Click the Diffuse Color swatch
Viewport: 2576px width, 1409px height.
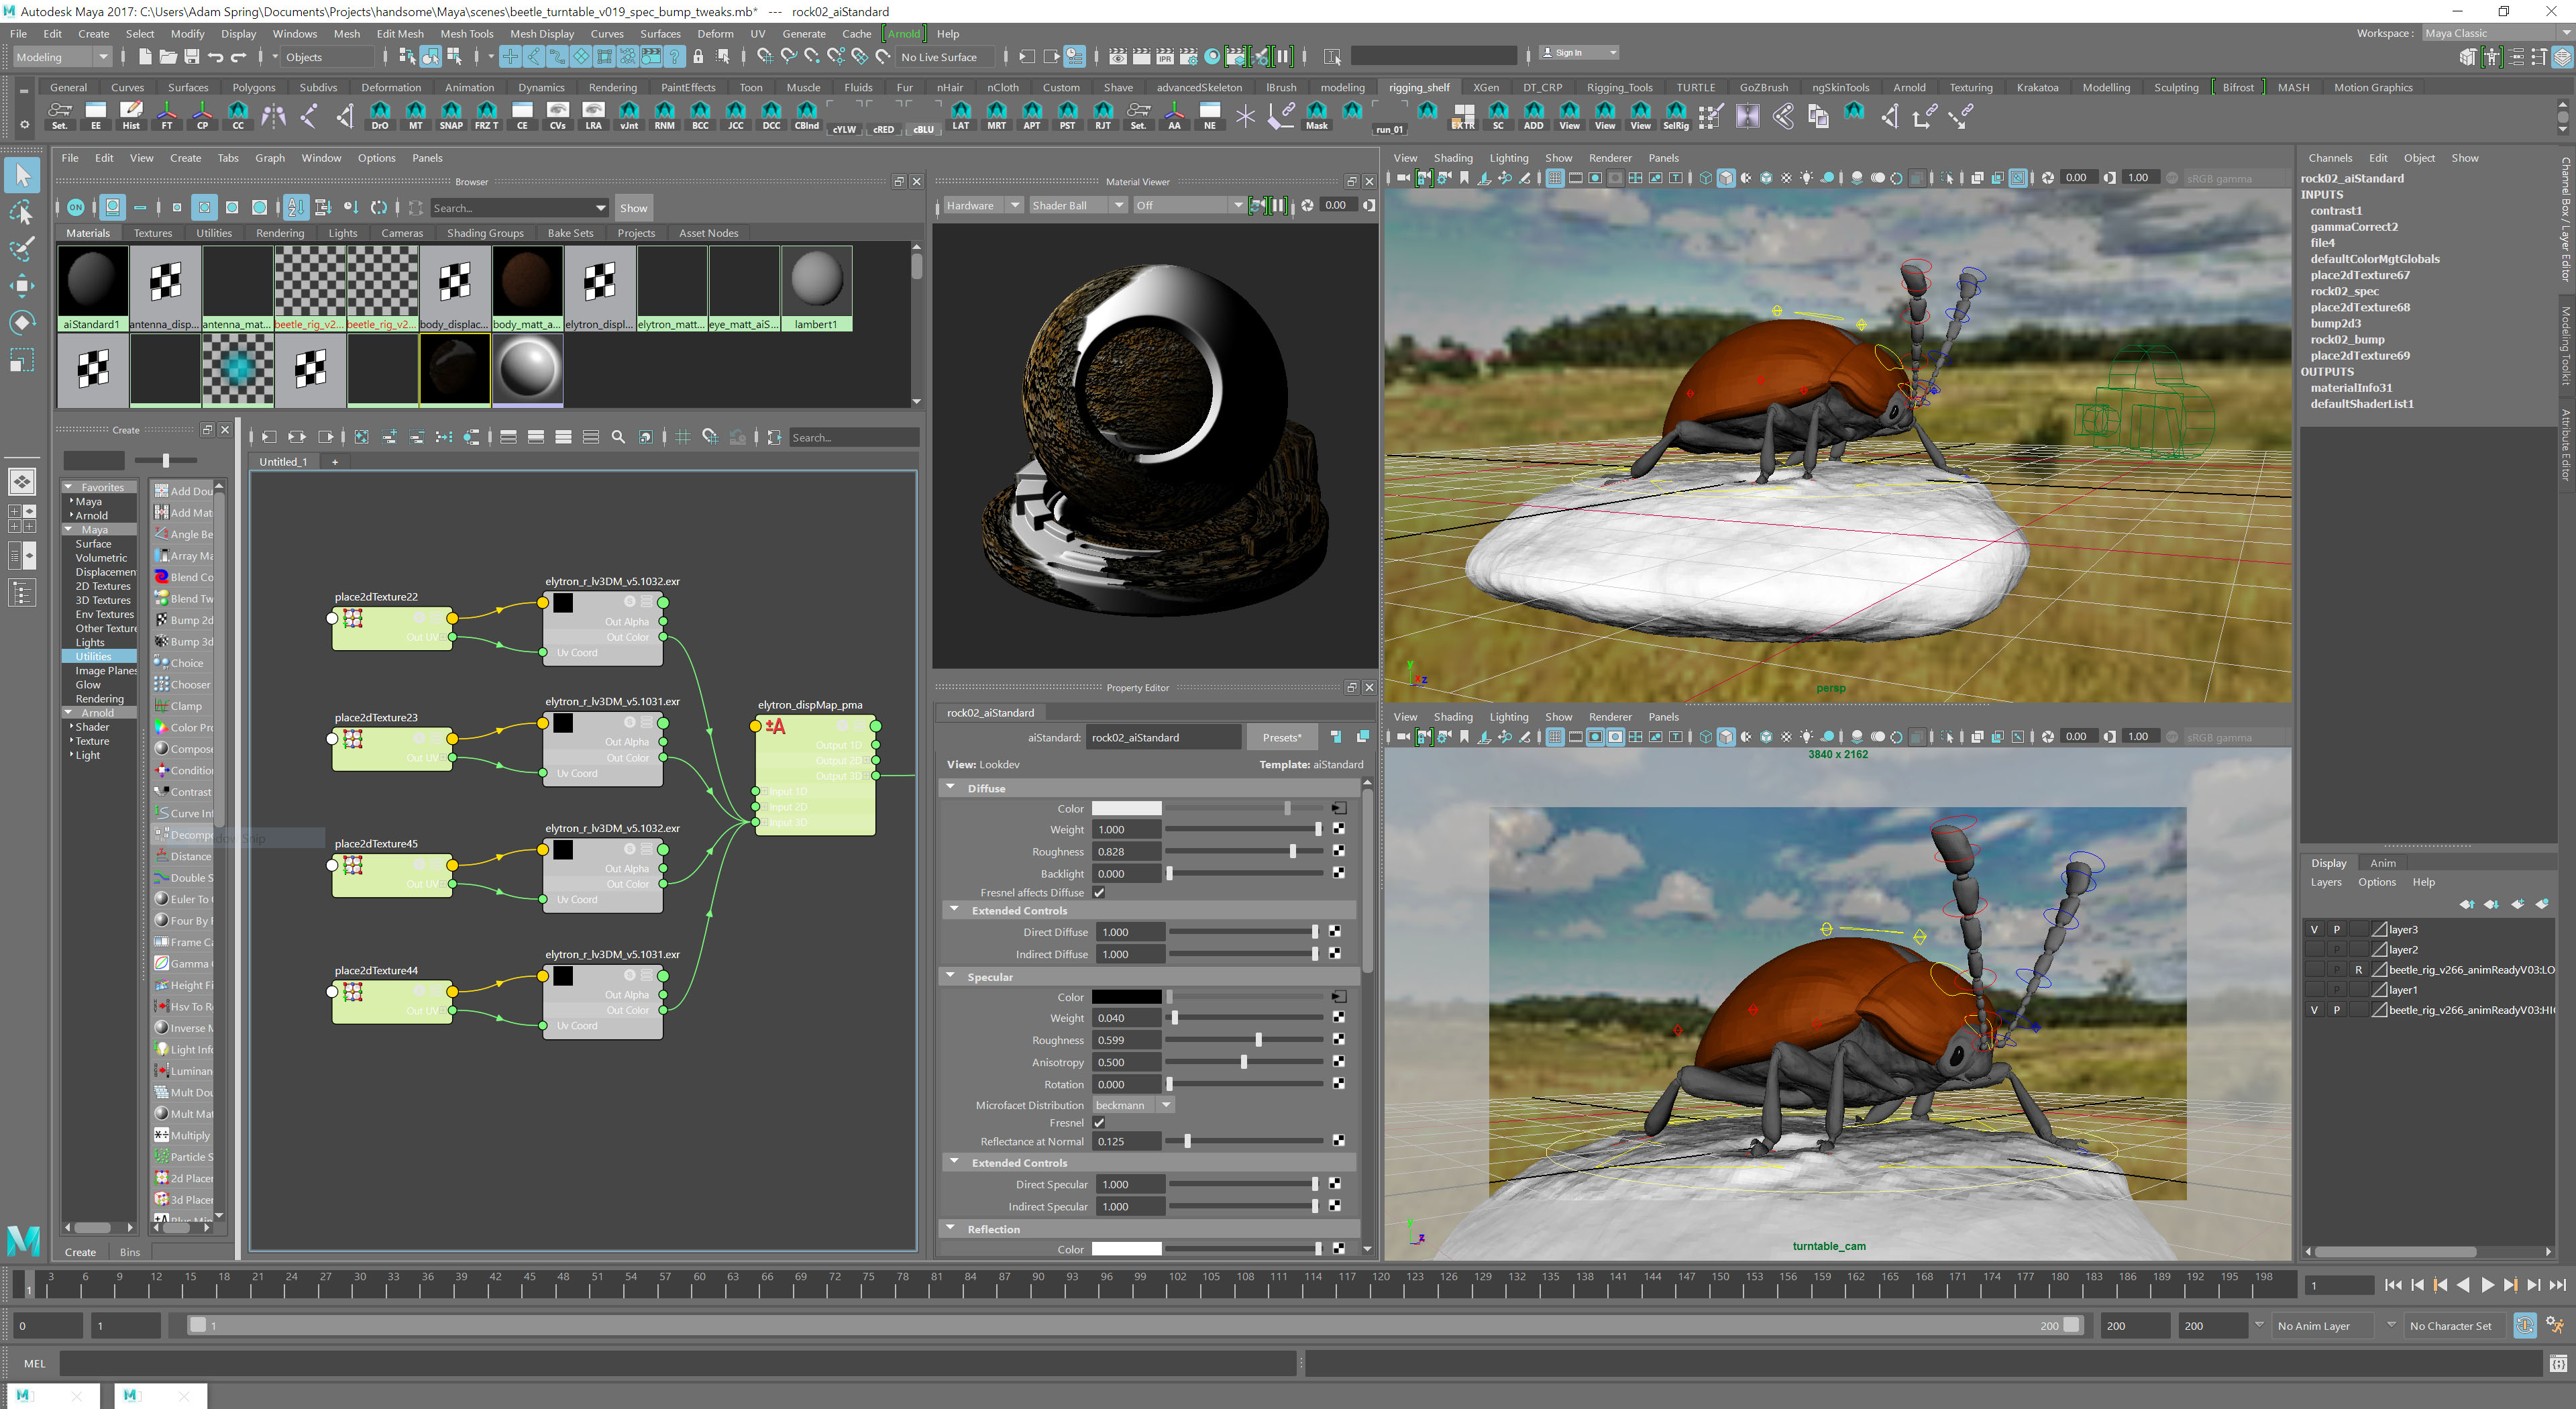tap(1126, 808)
